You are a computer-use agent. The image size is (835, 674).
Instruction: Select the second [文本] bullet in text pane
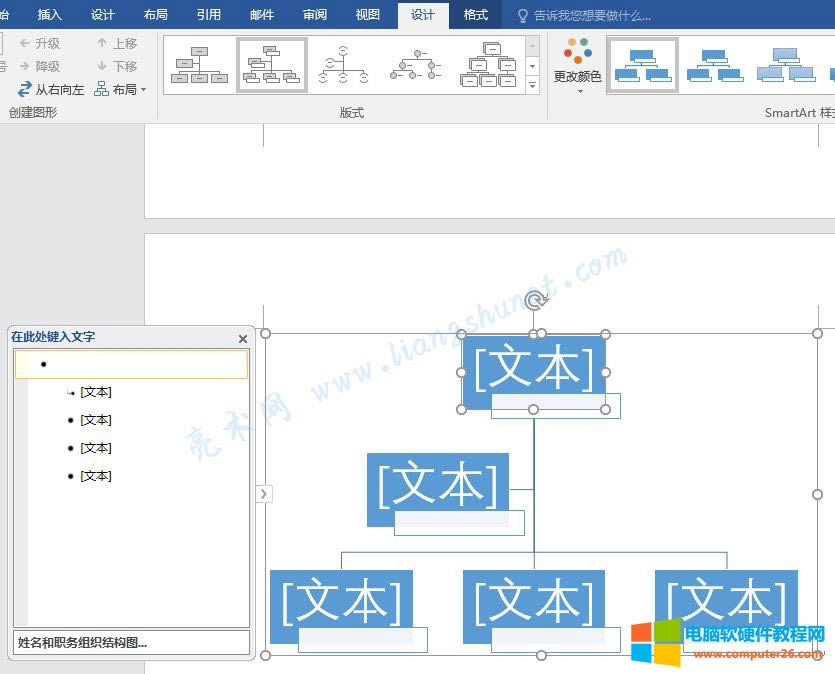[96, 420]
